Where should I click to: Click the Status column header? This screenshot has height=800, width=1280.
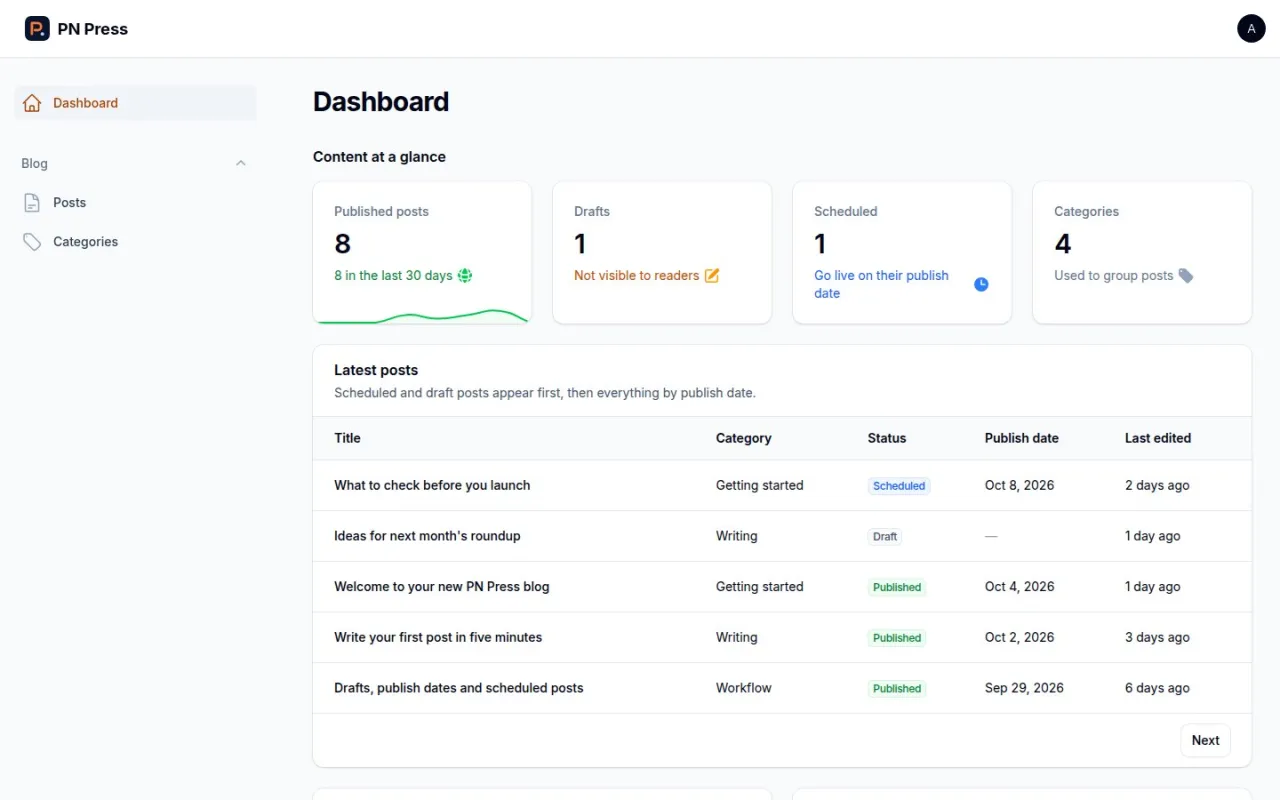[x=886, y=438]
